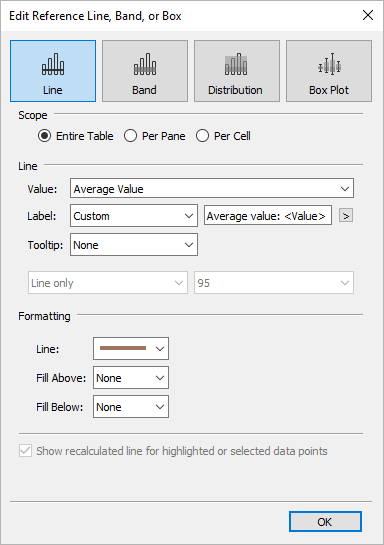The height and width of the screenshot is (545, 384).
Task: Toggle show recalculated line checkbox
Action: [x=25, y=451]
